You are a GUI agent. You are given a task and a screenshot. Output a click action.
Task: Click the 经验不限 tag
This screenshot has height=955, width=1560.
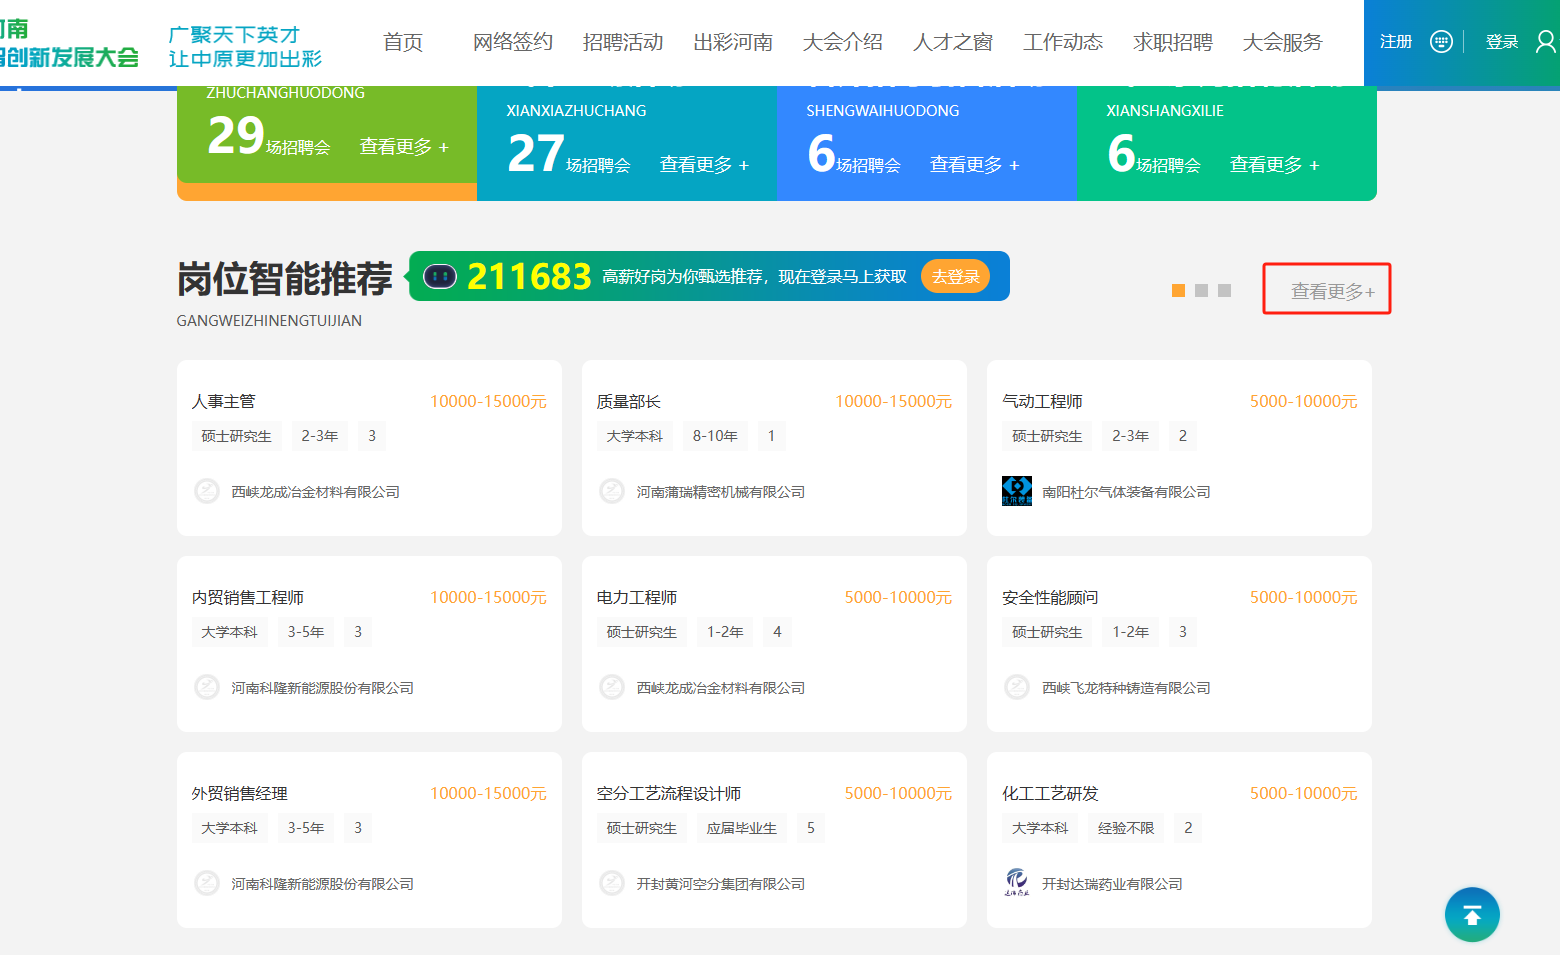(x=1126, y=828)
